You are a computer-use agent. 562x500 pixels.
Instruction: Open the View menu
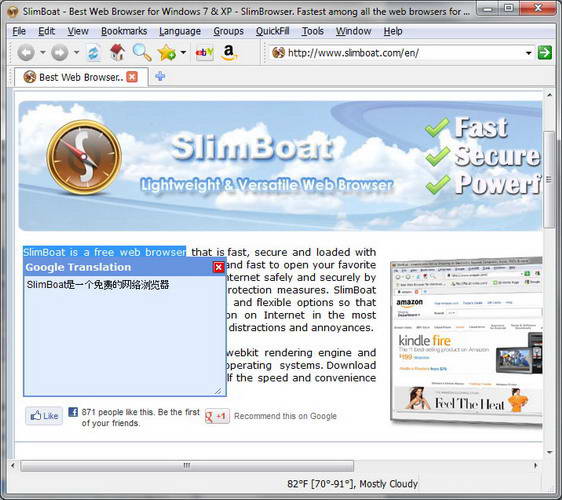point(78,31)
